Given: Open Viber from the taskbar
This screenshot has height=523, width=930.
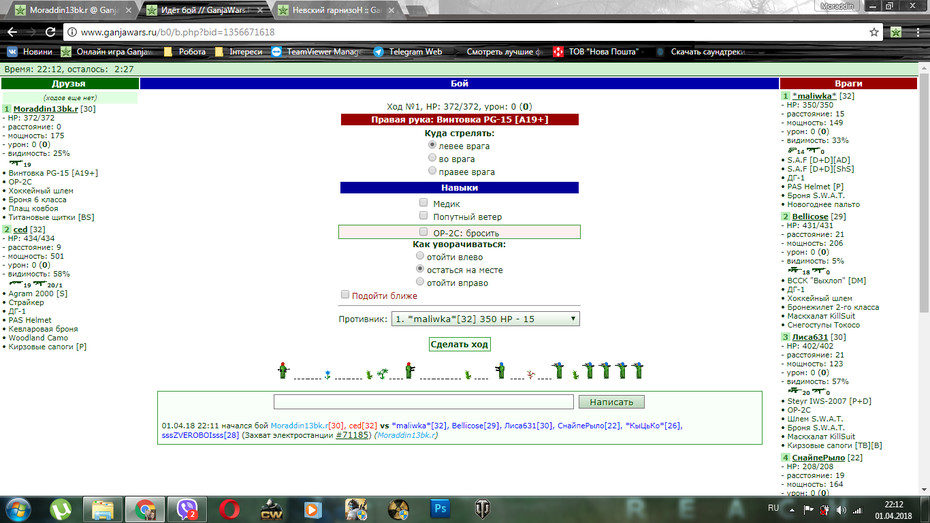Looking at the screenshot, I should [x=187, y=510].
